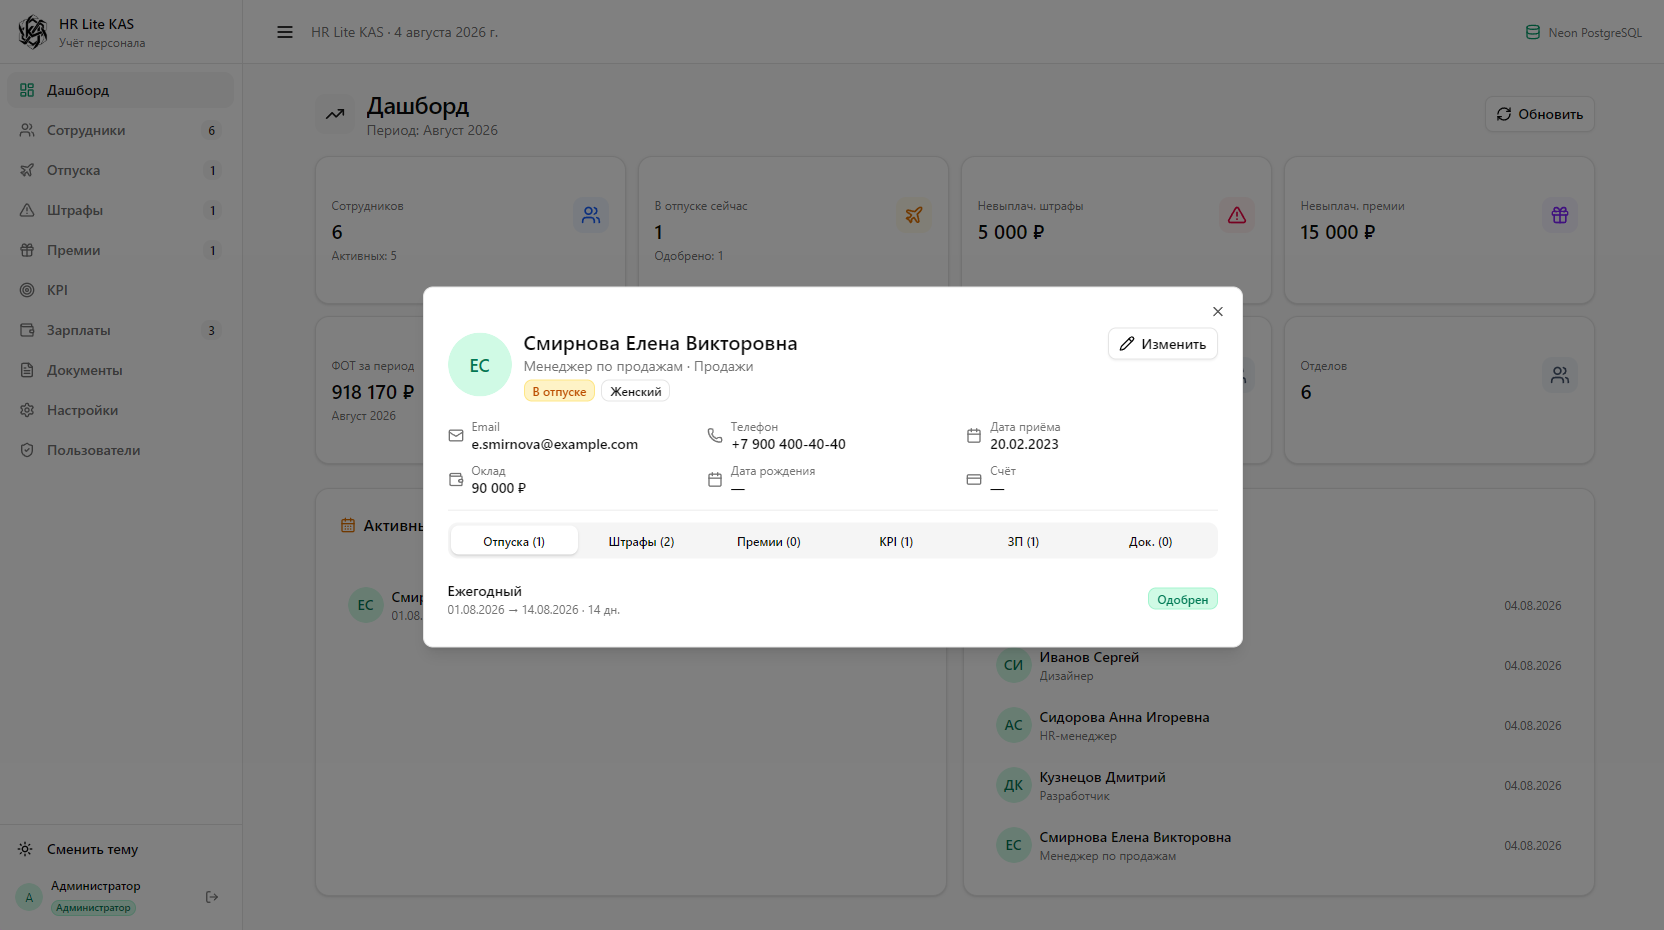
Task: Click the Администратор role badge
Action: (x=93, y=908)
